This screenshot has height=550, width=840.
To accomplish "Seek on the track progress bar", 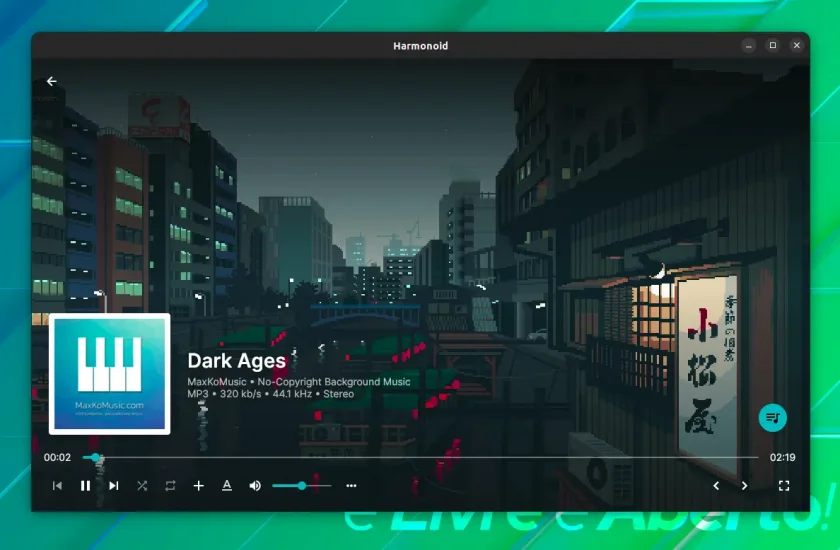I will (421, 457).
